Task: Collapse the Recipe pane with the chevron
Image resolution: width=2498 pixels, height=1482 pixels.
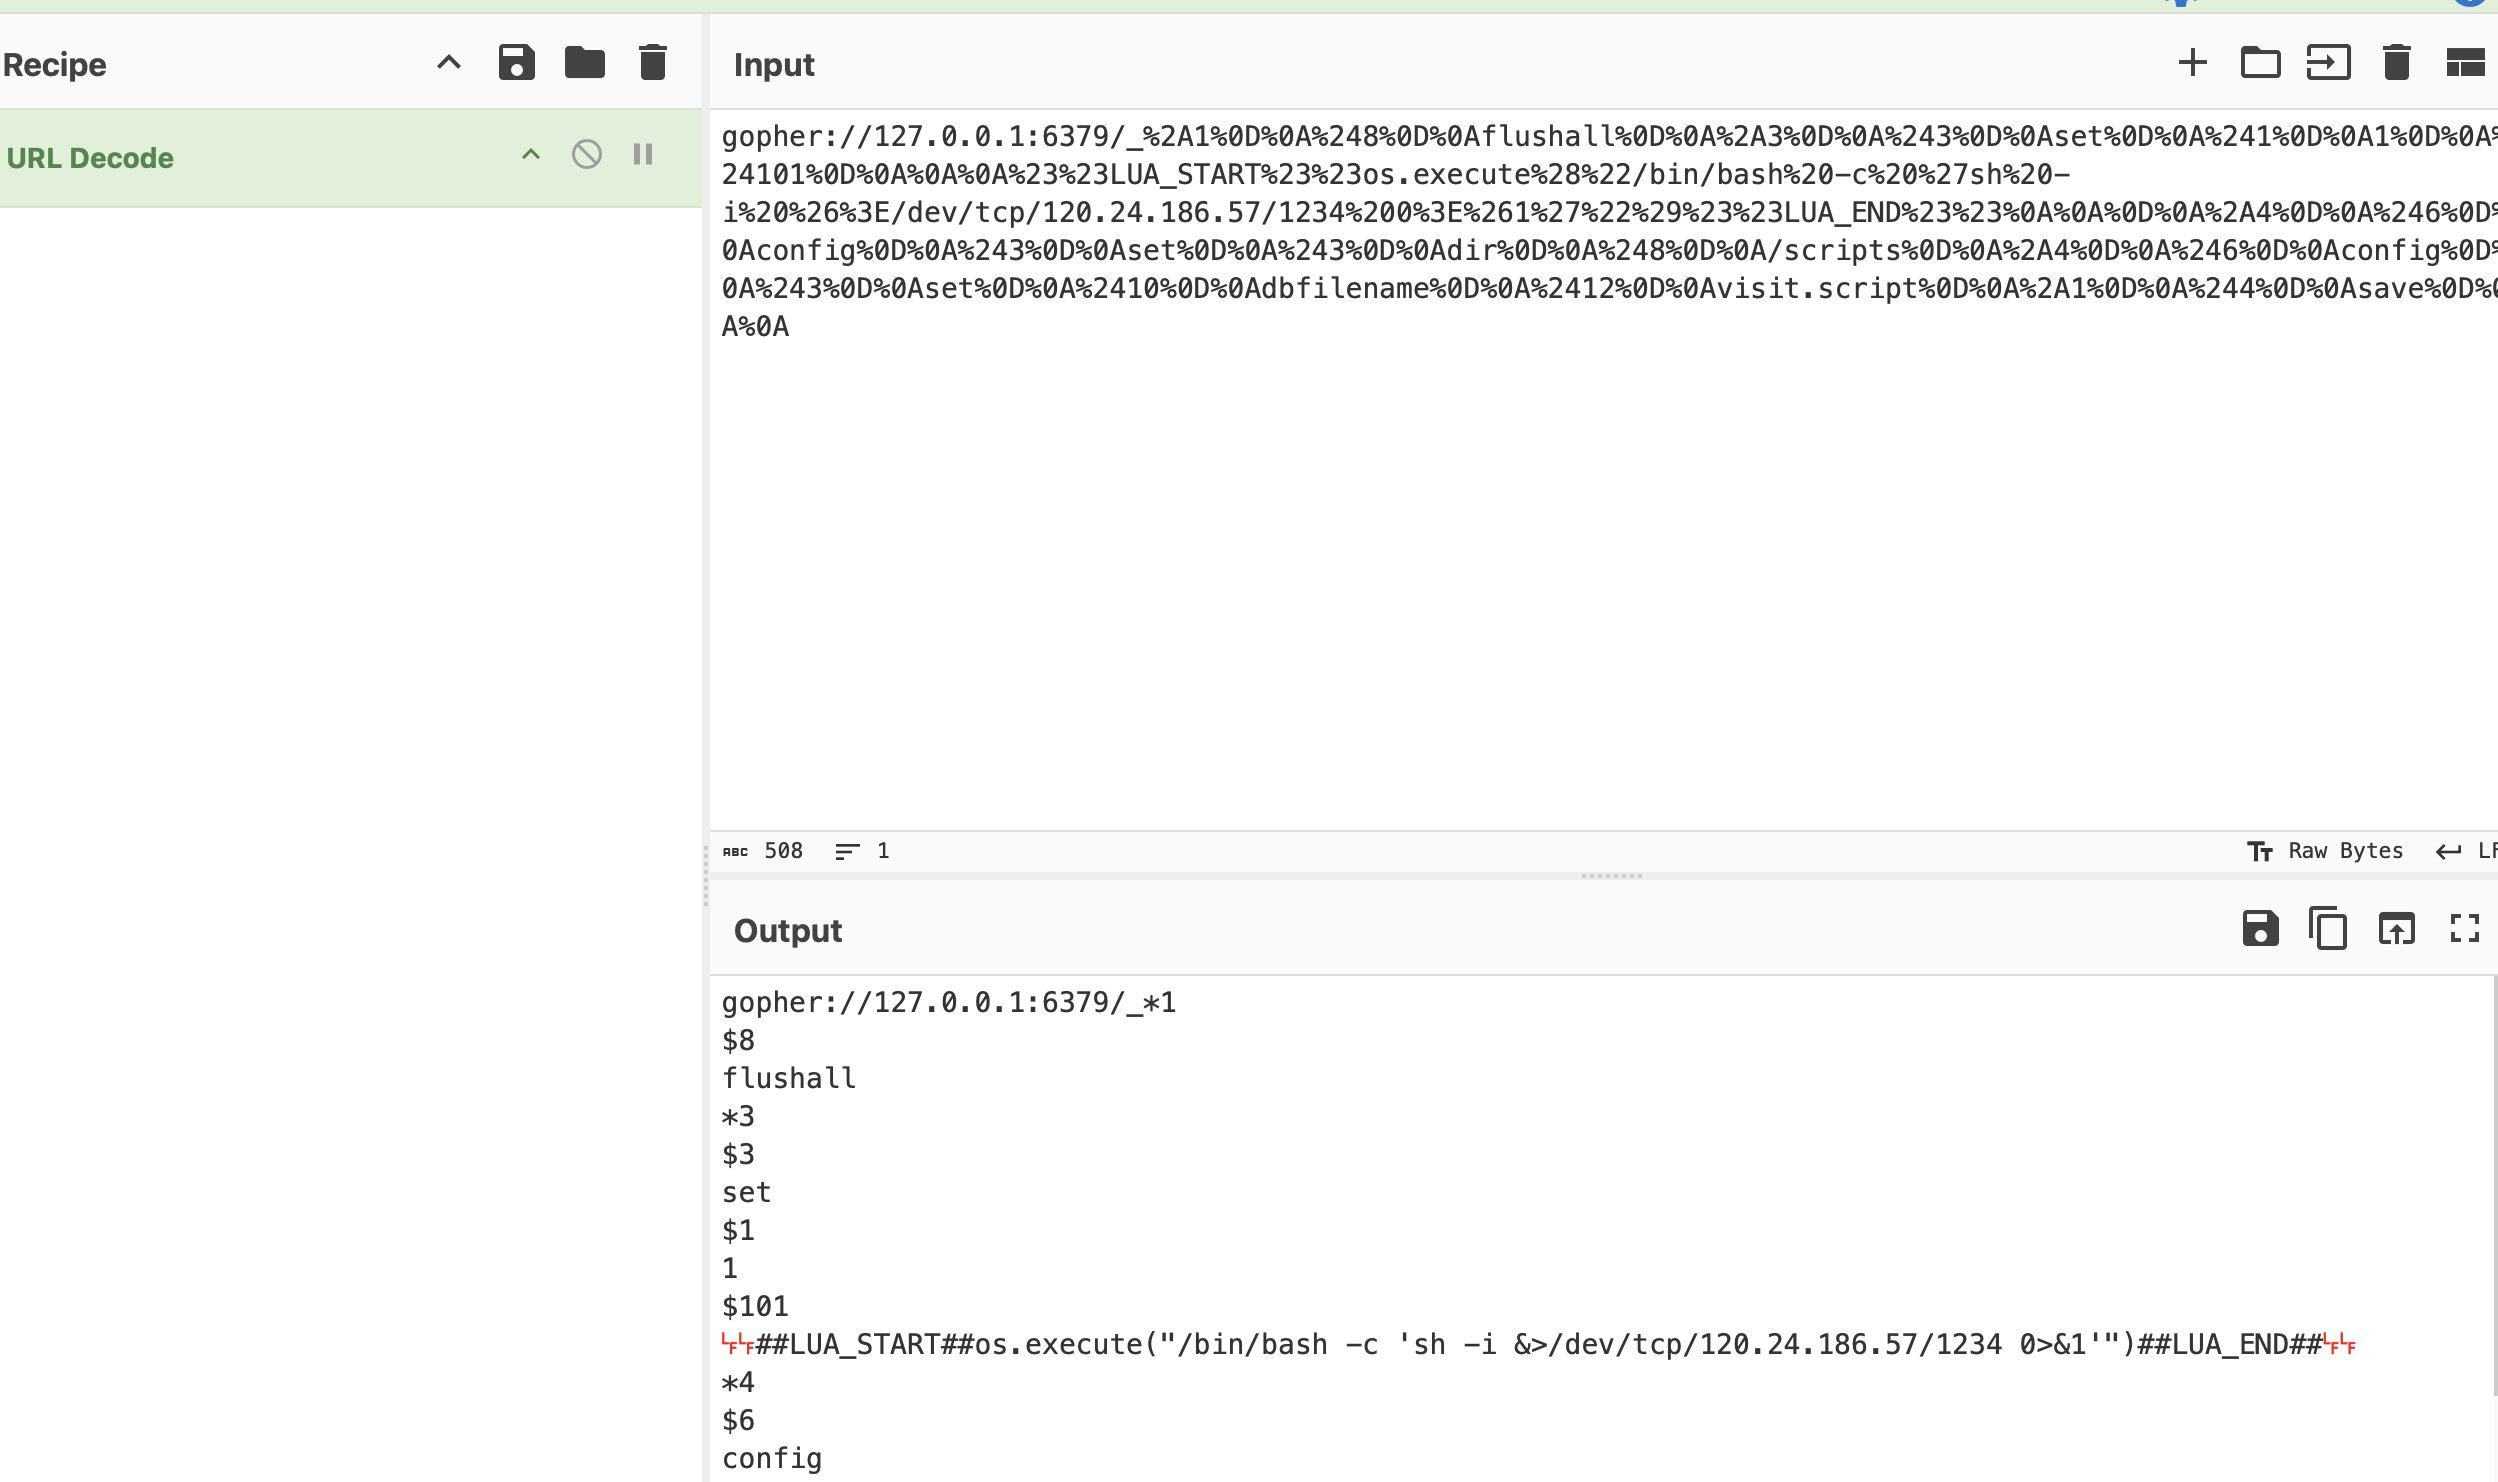Action: (449, 63)
